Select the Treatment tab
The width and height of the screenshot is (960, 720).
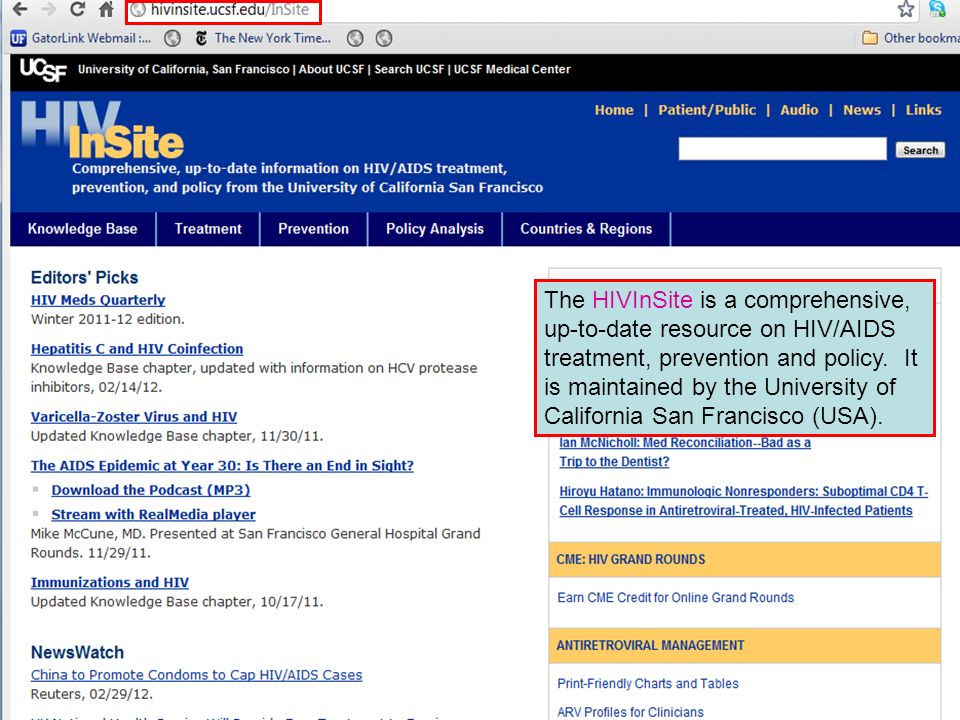[x=208, y=229]
